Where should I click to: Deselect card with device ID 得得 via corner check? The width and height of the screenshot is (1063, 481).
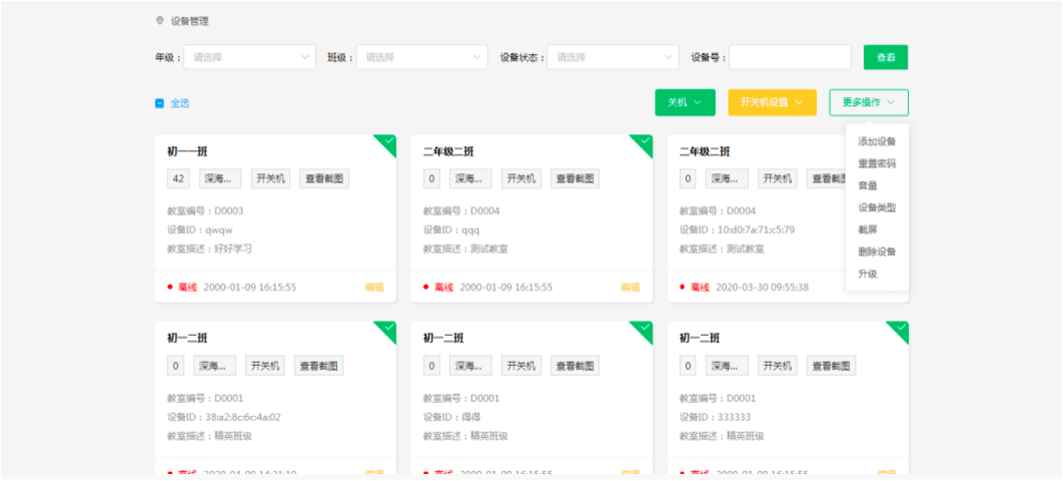coord(643,329)
